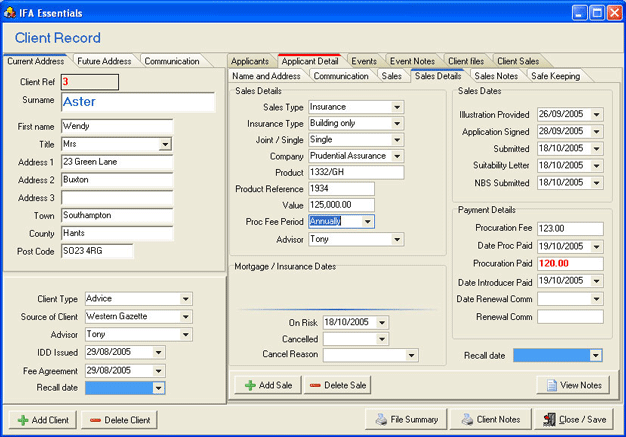This screenshot has width=626, height=437.
Task: Expand the Cancel Reason dropdown
Action: point(411,355)
